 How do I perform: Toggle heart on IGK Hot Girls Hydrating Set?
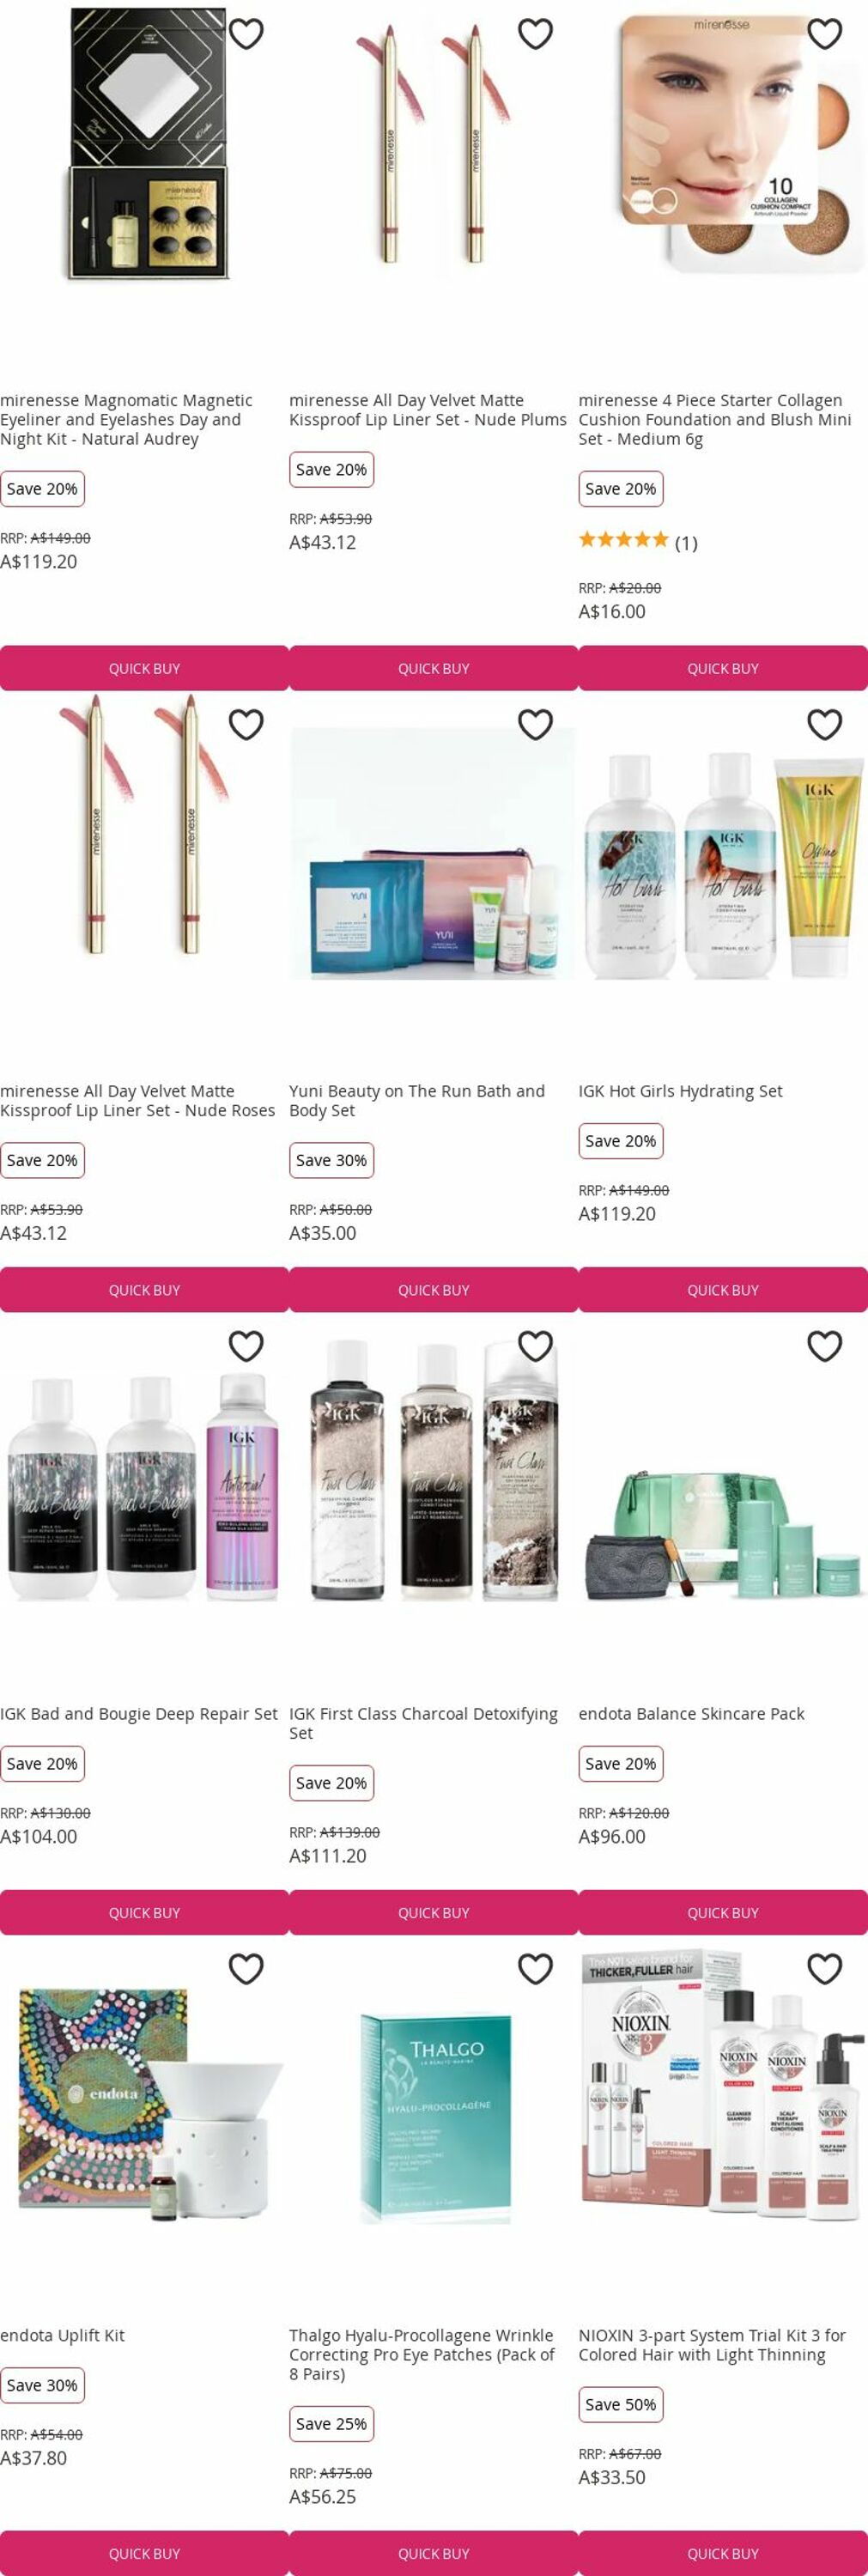(x=824, y=725)
